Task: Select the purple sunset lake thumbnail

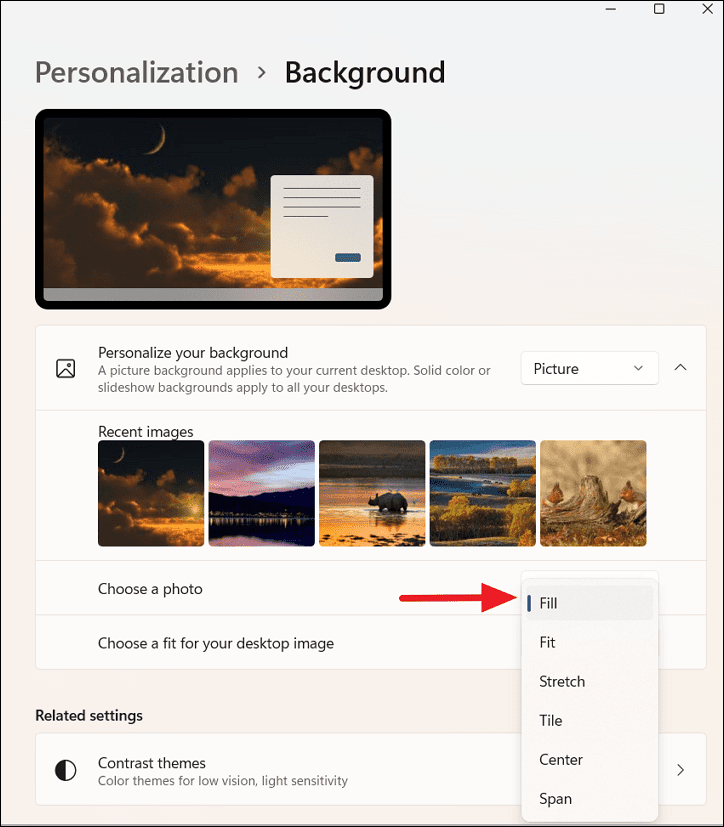Action: coord(262,493)
